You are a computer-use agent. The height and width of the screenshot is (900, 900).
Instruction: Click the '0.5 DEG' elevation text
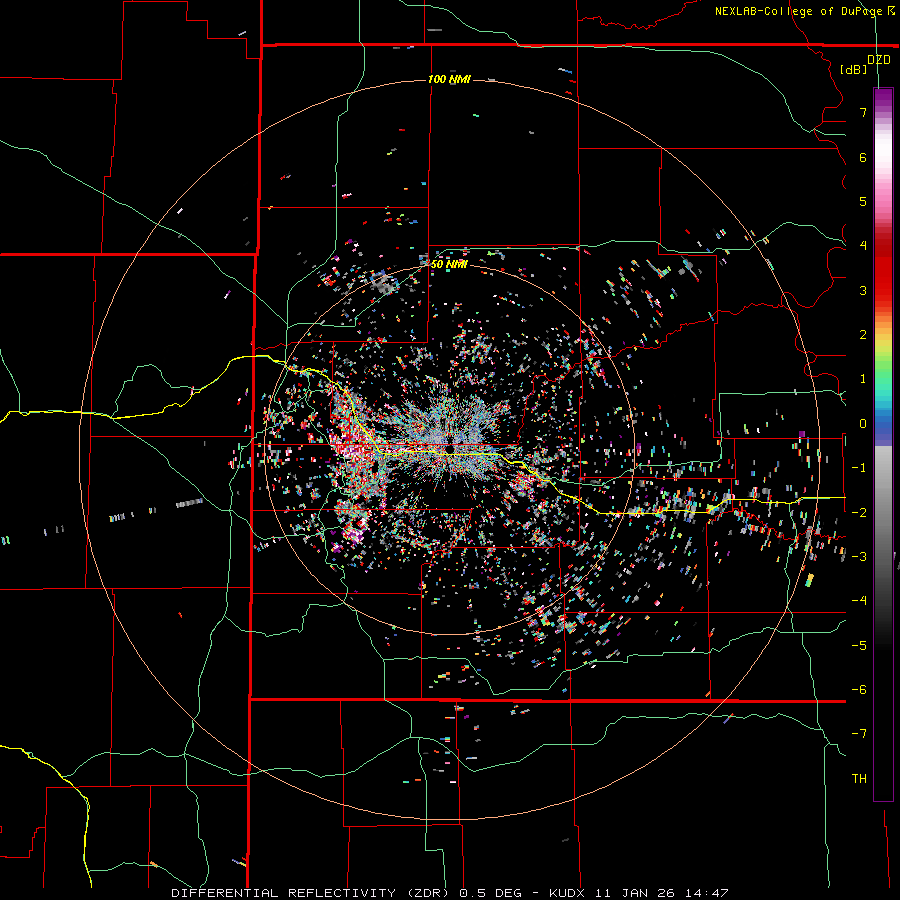tap(490, 893)
